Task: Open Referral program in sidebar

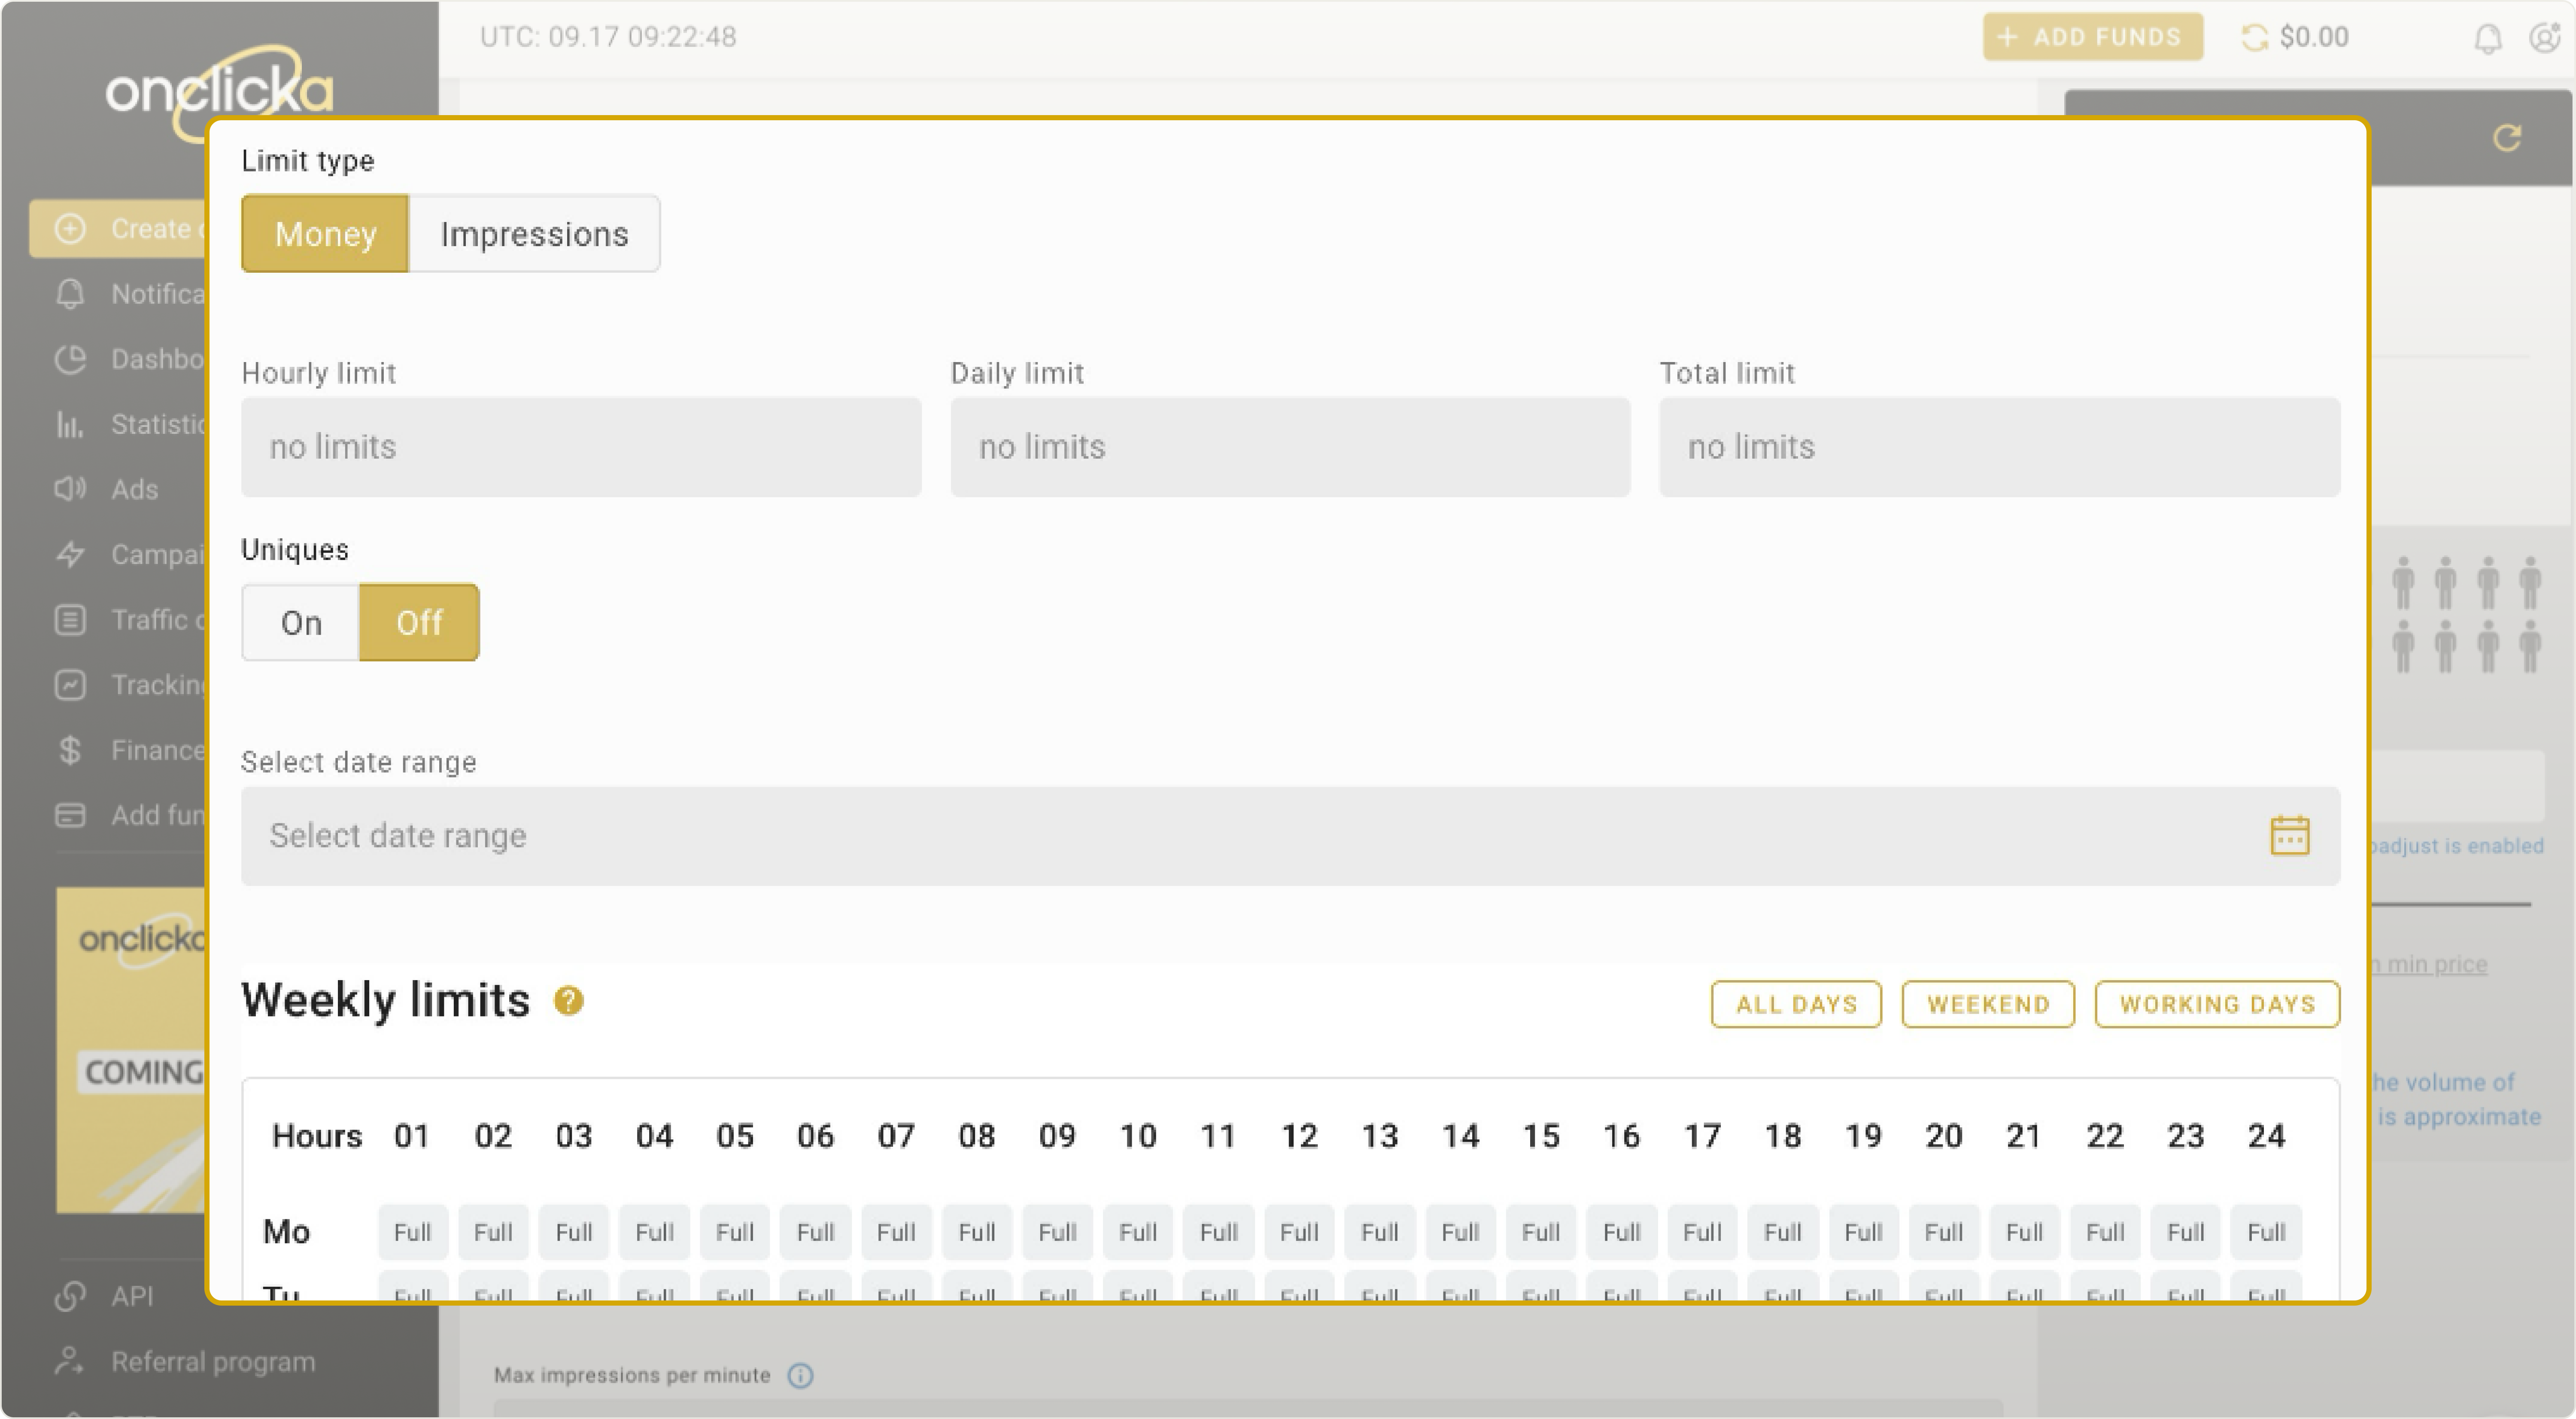Action: pos(212,1362)
